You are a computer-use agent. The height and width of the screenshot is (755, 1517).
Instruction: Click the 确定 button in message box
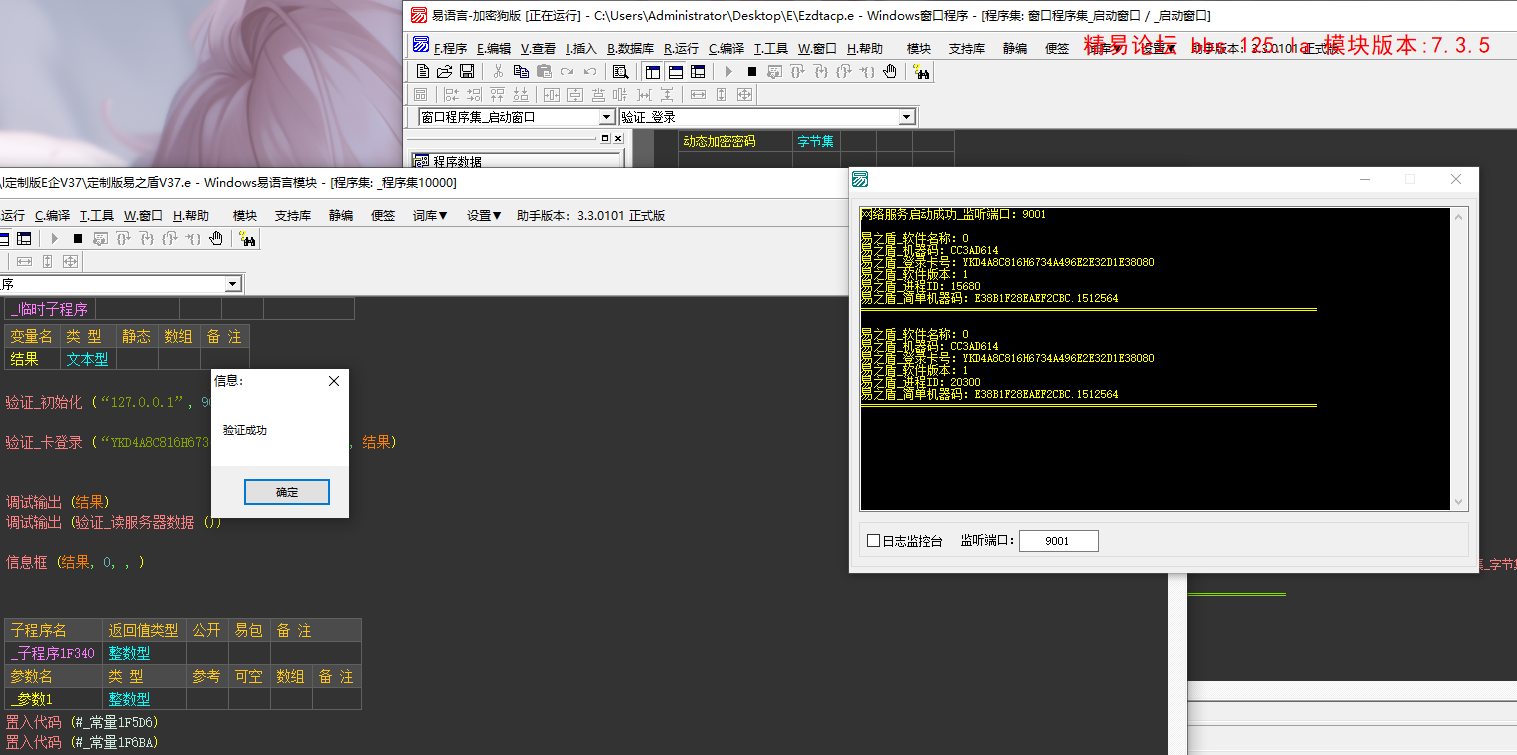click(287, 492)
